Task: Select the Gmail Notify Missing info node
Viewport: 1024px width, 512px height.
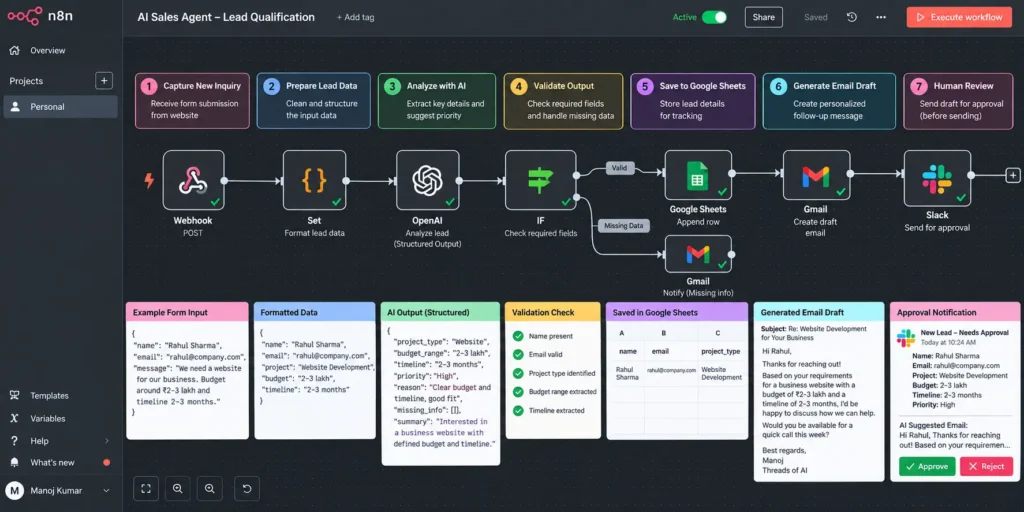Action: [698, 254]
